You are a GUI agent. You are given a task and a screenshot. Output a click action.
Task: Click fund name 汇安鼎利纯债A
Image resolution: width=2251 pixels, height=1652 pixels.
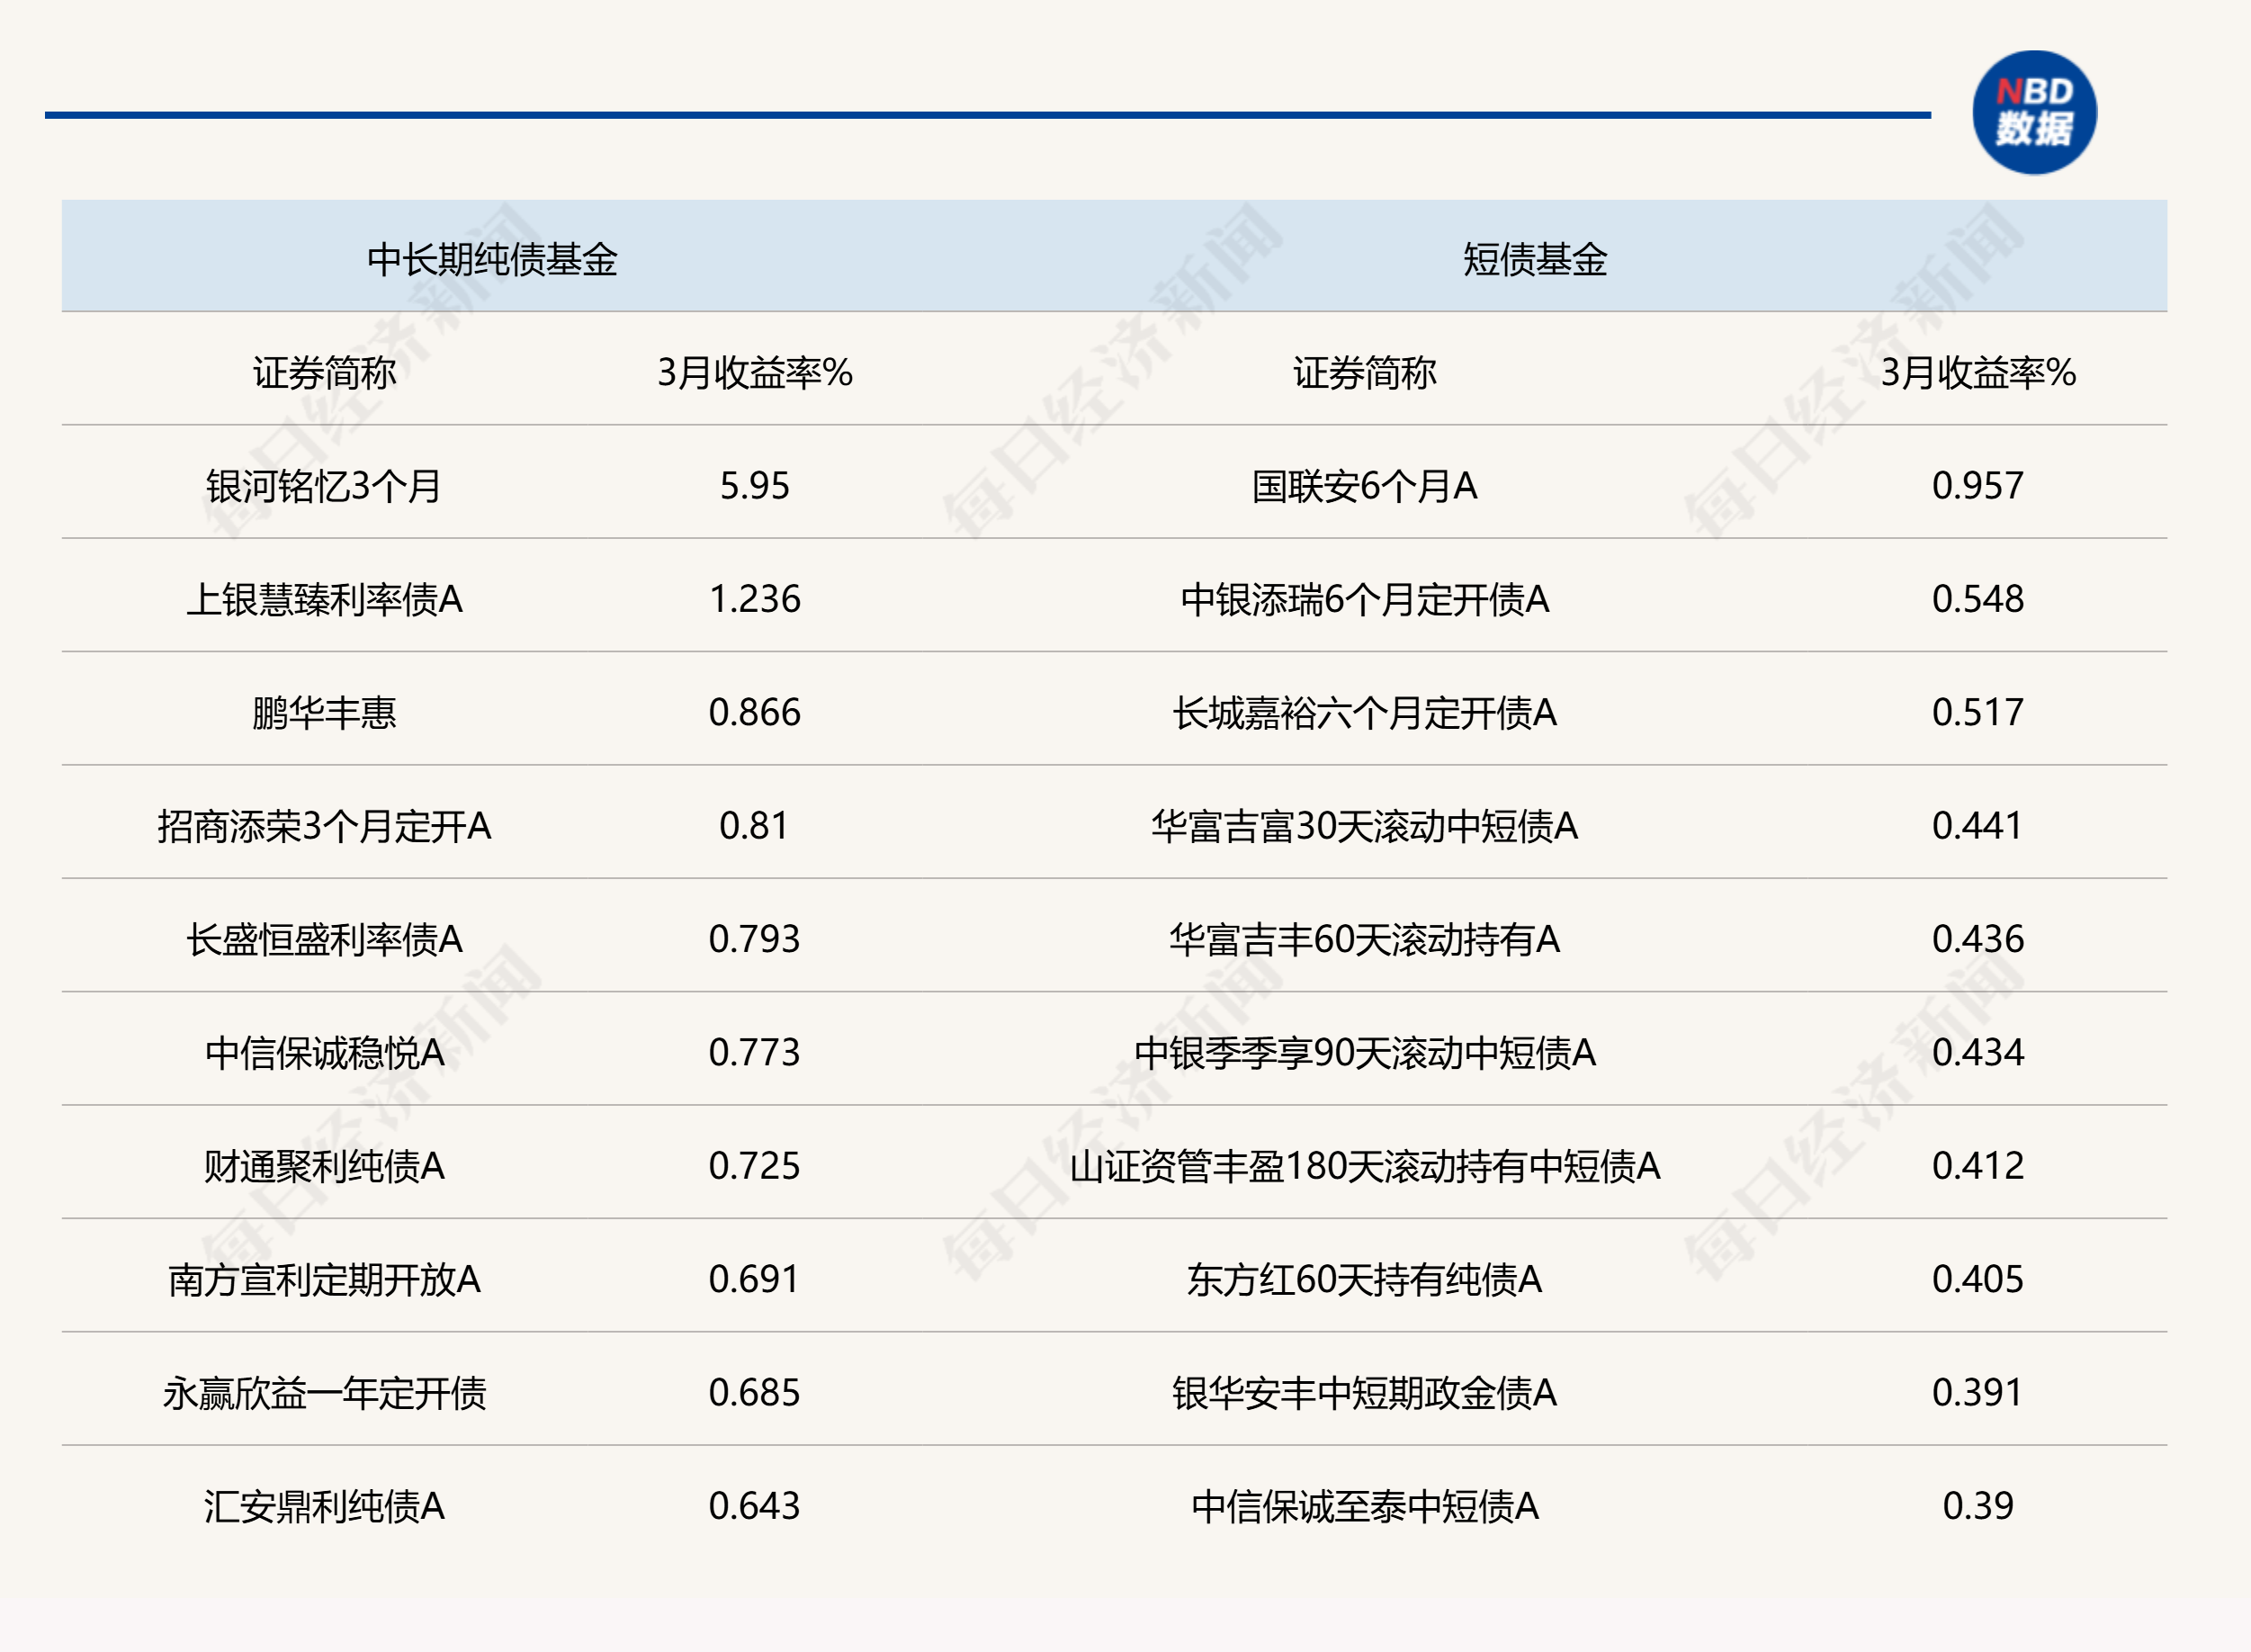[324, 1506]
